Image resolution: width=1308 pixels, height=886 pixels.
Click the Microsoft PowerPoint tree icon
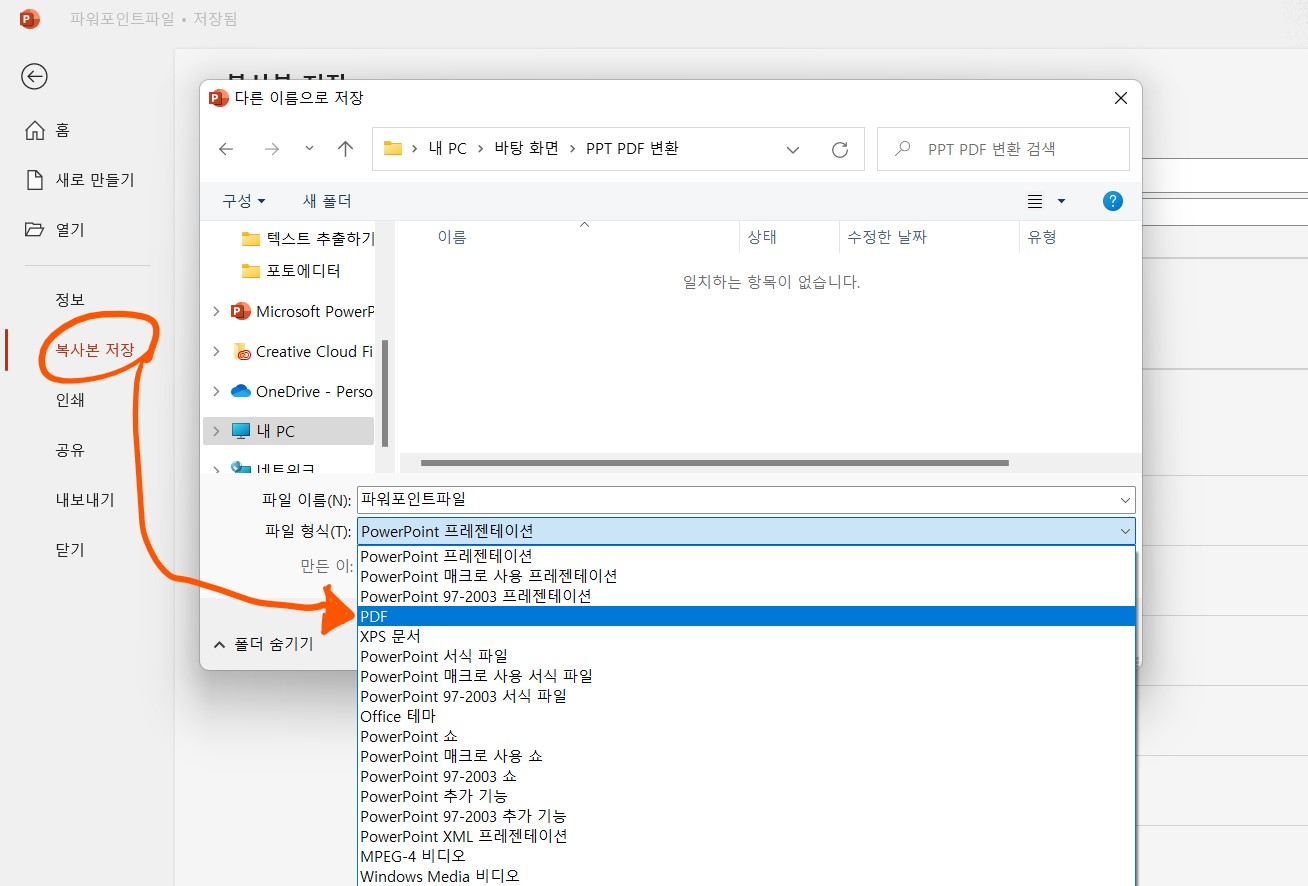click(241, 311)
